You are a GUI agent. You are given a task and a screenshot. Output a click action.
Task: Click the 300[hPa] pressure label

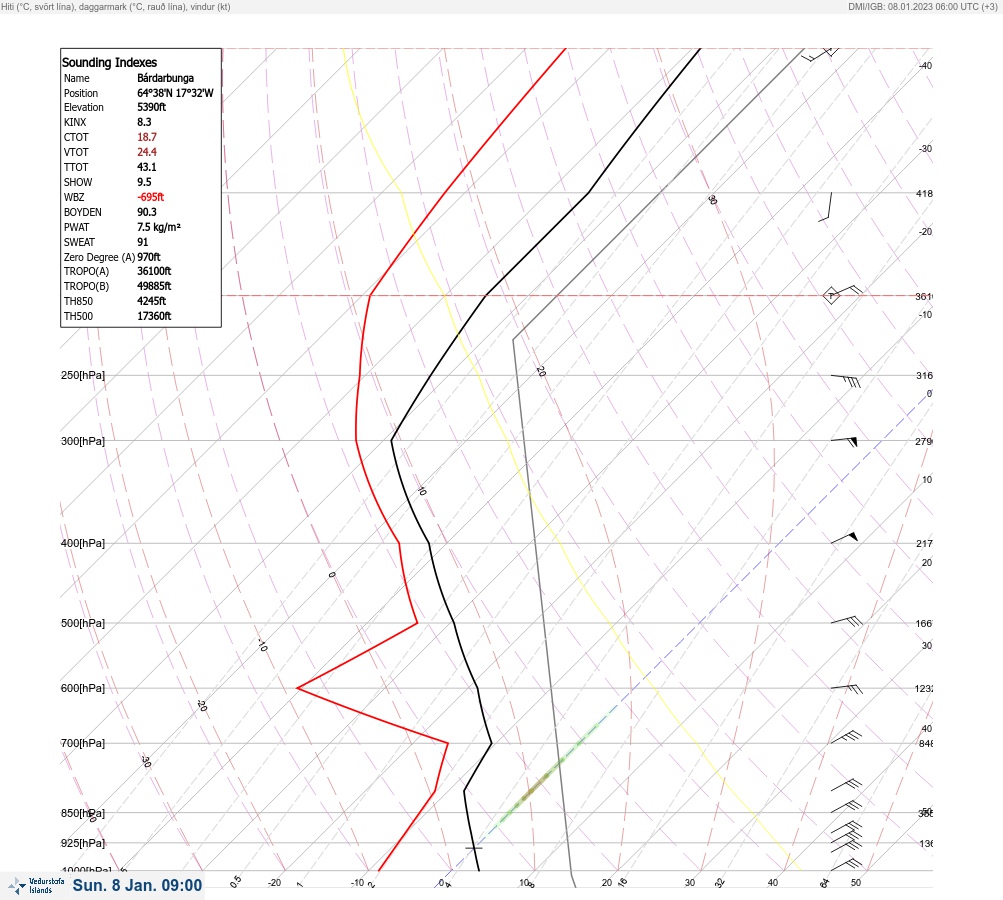83,441
